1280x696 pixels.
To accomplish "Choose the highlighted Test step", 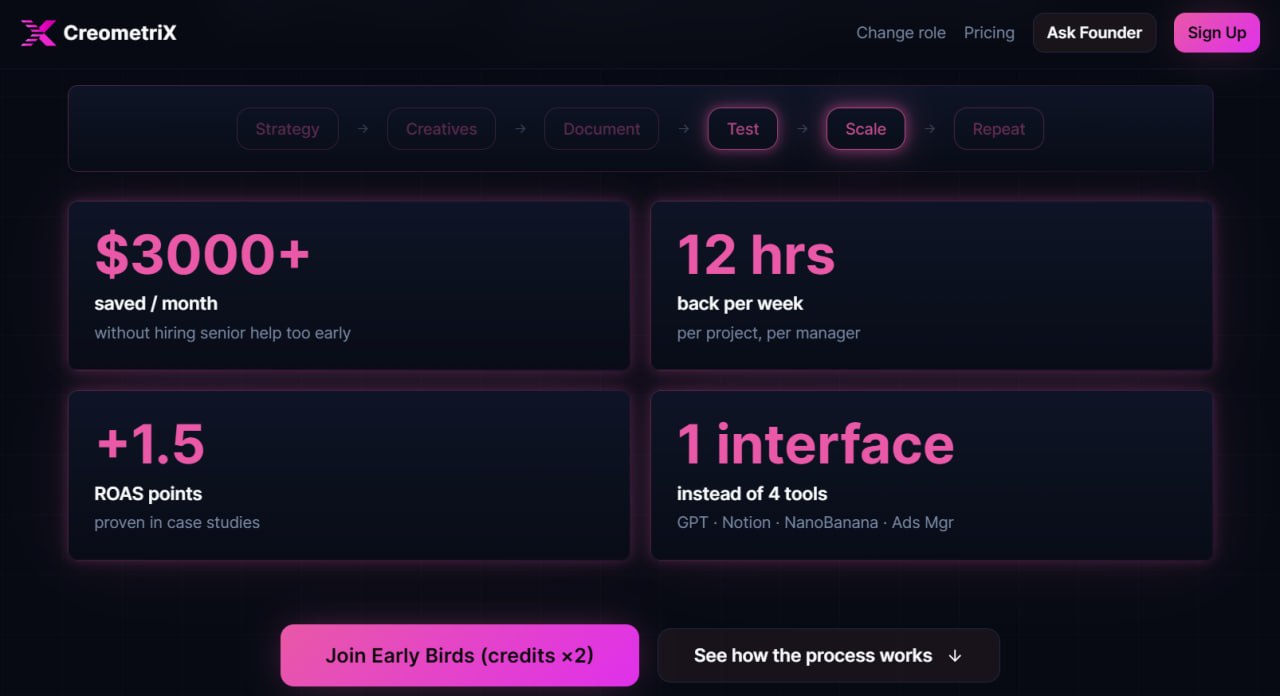I will [x=742, y=129].
